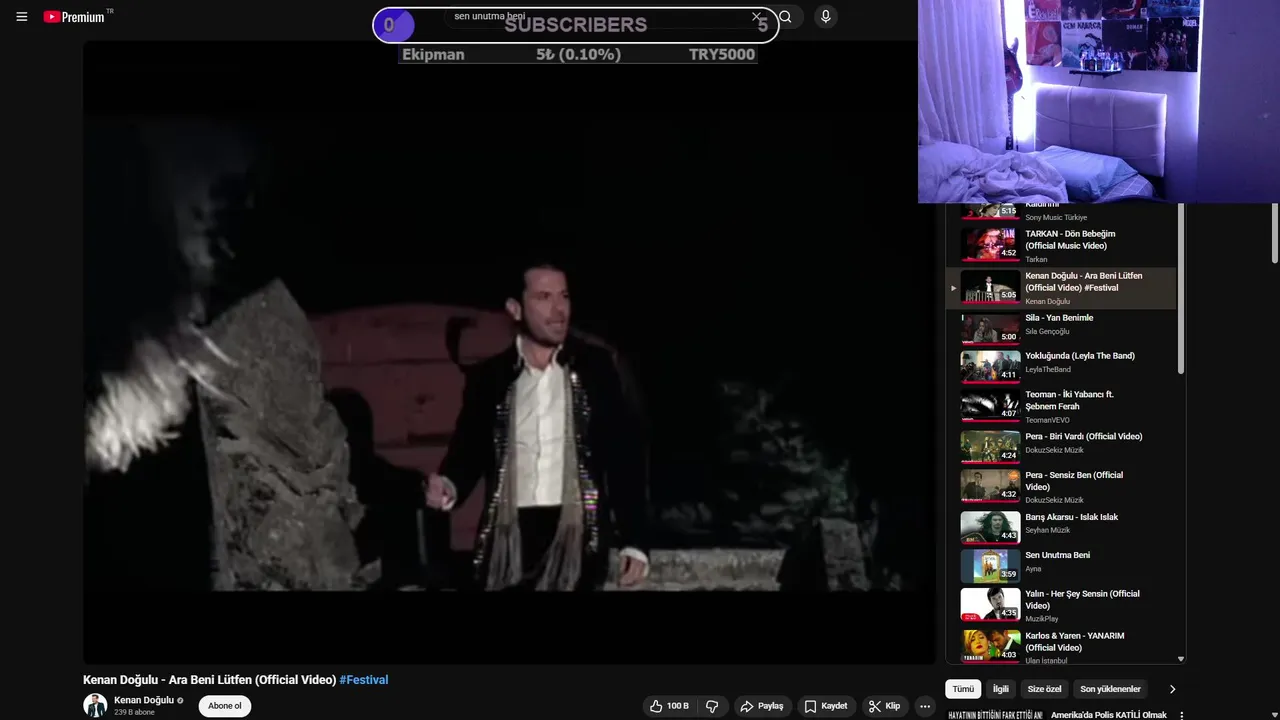Open options for Amerika'da Polis video
This screenshot has height=720, width=1280.
click(1181, 715)
